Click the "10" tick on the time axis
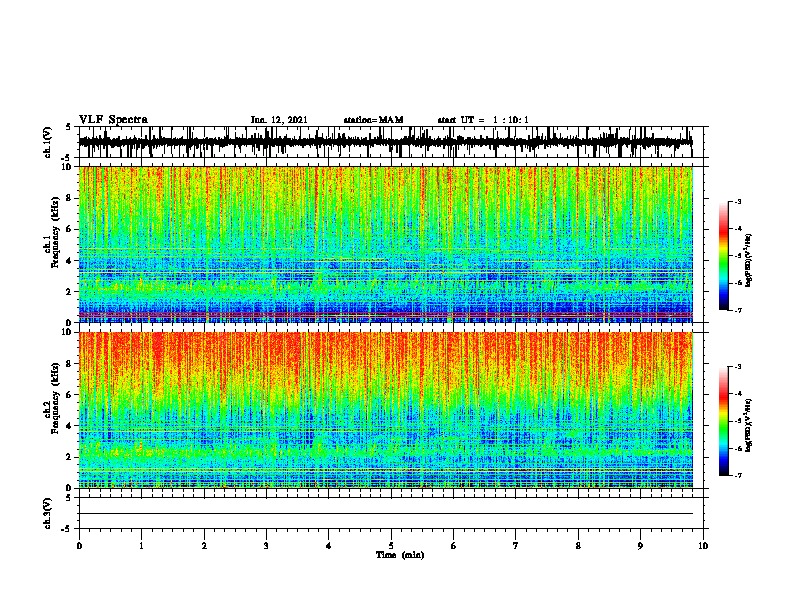Image resolution: width=792 pixels, height=612 pixels. tap(703, 546)
